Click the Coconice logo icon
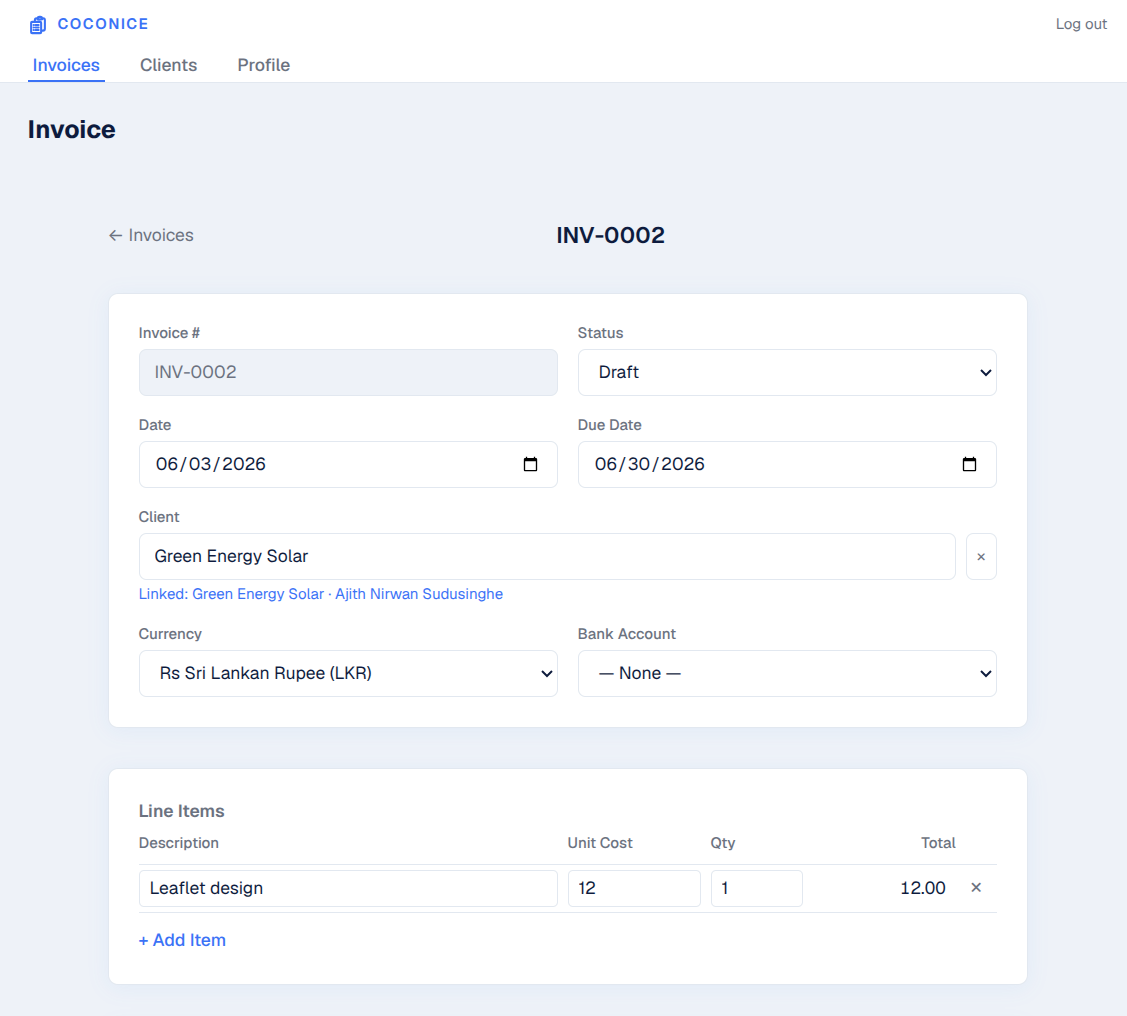Viewport: 1127px width, 1016px height. point(37,25)
